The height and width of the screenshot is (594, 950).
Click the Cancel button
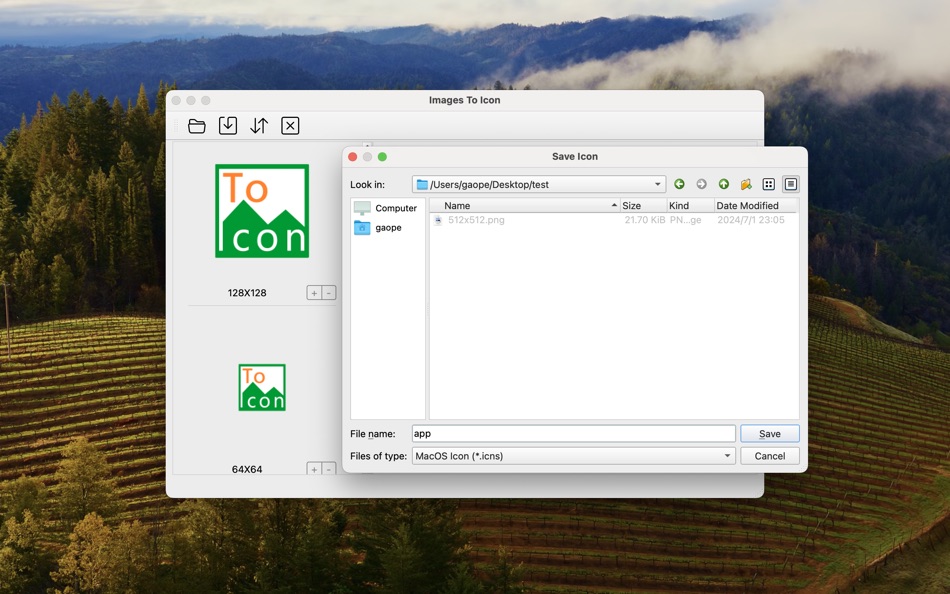click(769, 455)
